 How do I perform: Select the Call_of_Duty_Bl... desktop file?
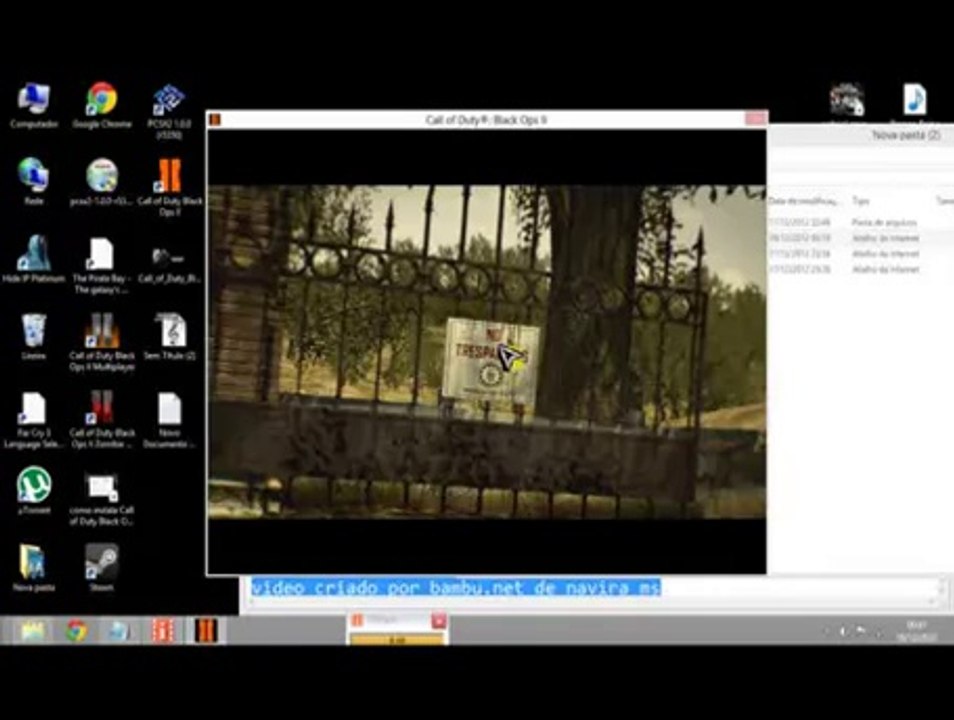tap(169, 263)
